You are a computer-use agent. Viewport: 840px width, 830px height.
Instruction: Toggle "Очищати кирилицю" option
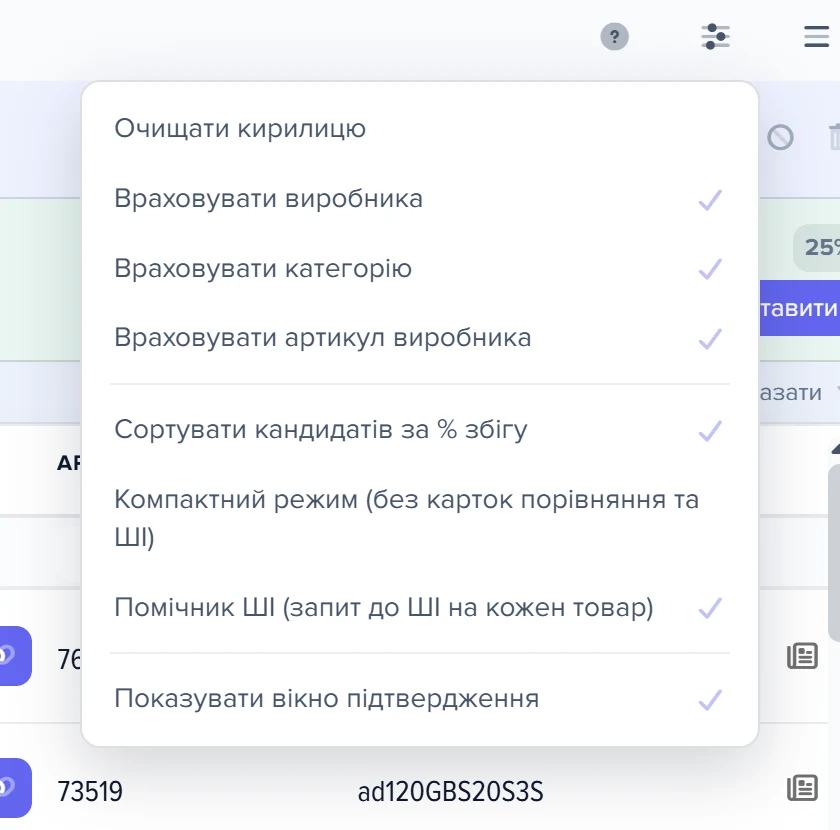click(x=419, y=129)
